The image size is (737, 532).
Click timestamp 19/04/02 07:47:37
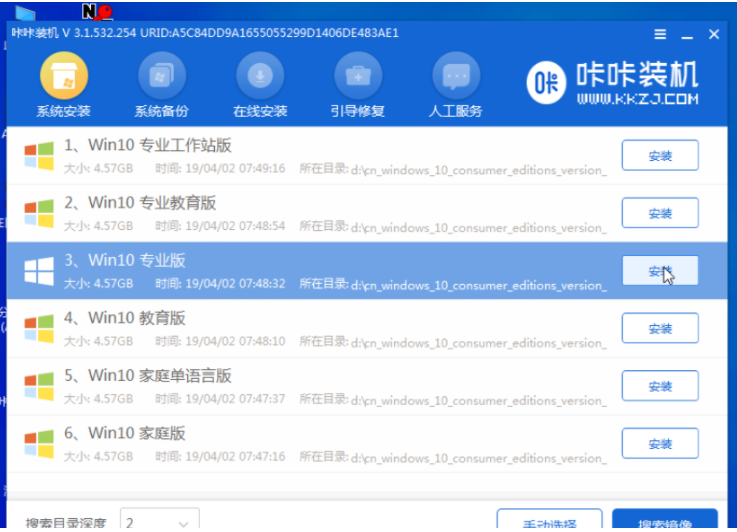click(235, 399)
